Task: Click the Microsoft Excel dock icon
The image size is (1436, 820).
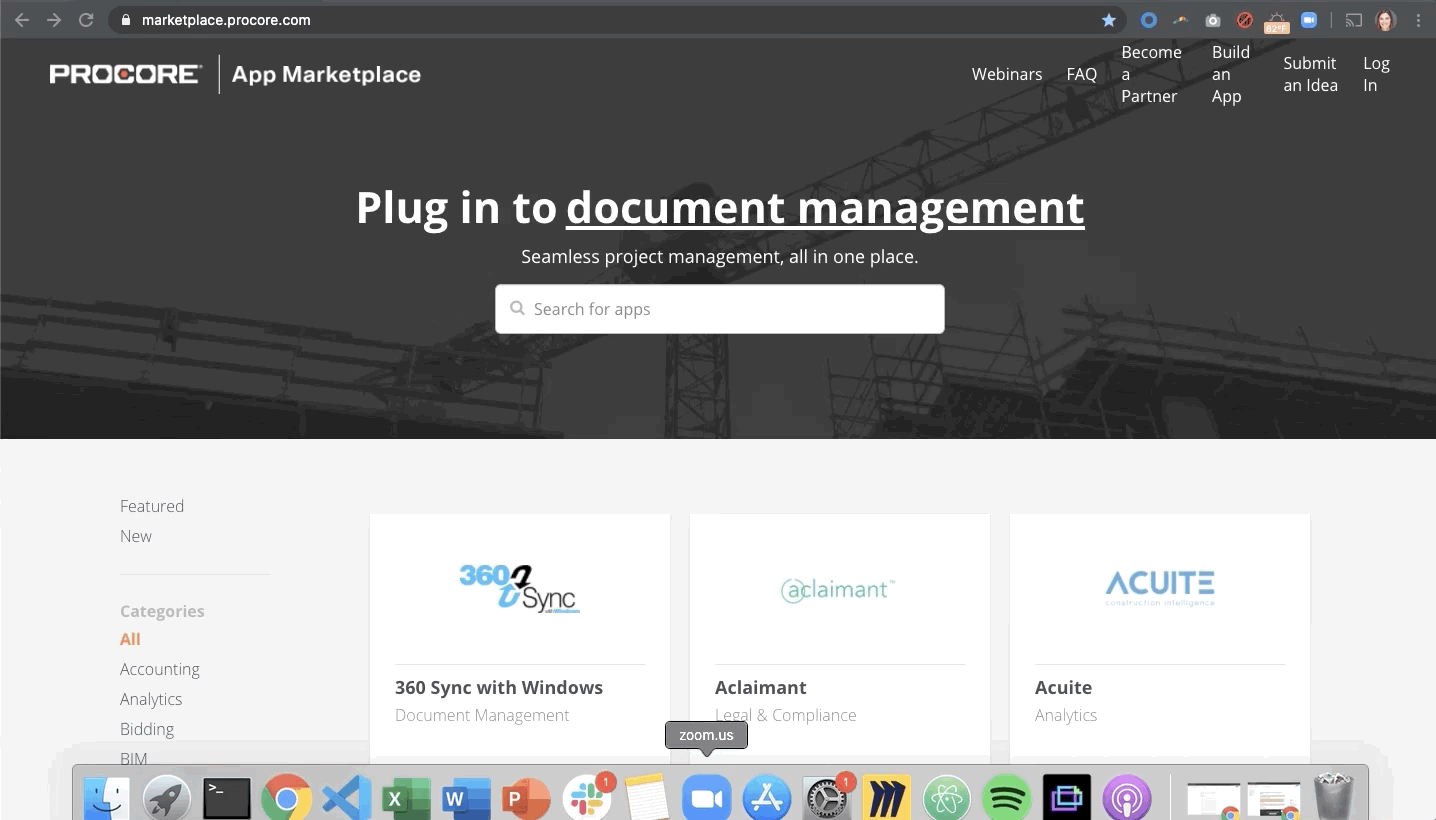Action: click(x=407, y=798)
